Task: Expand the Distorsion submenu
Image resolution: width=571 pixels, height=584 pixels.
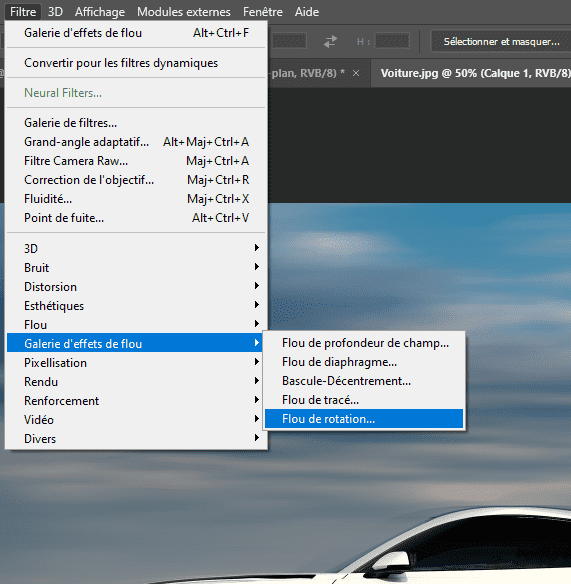Action: 136,286
